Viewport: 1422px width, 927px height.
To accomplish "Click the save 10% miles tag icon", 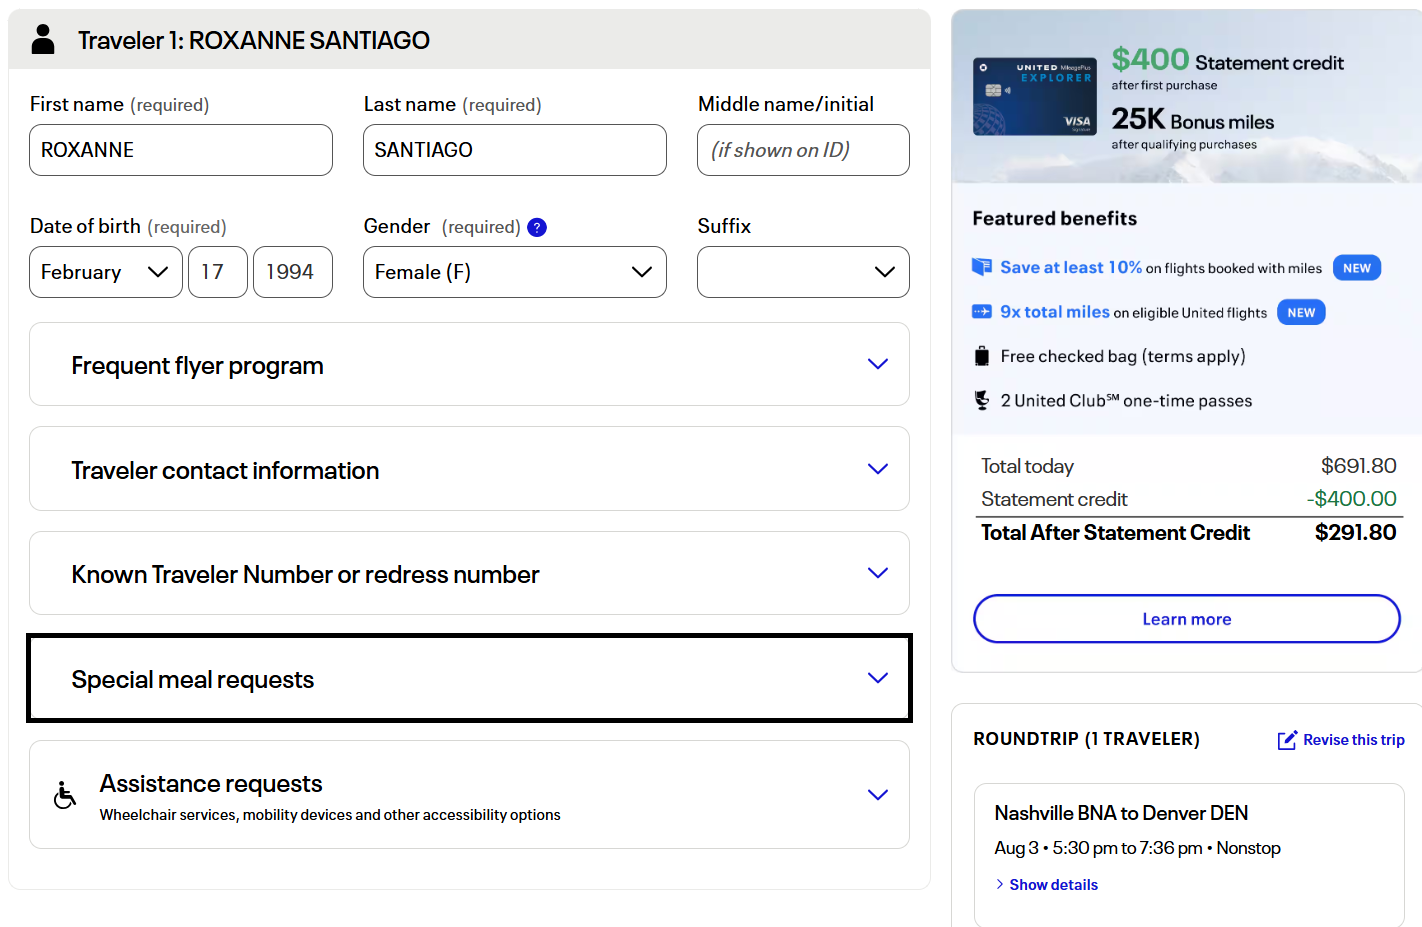I will [982, 267].
